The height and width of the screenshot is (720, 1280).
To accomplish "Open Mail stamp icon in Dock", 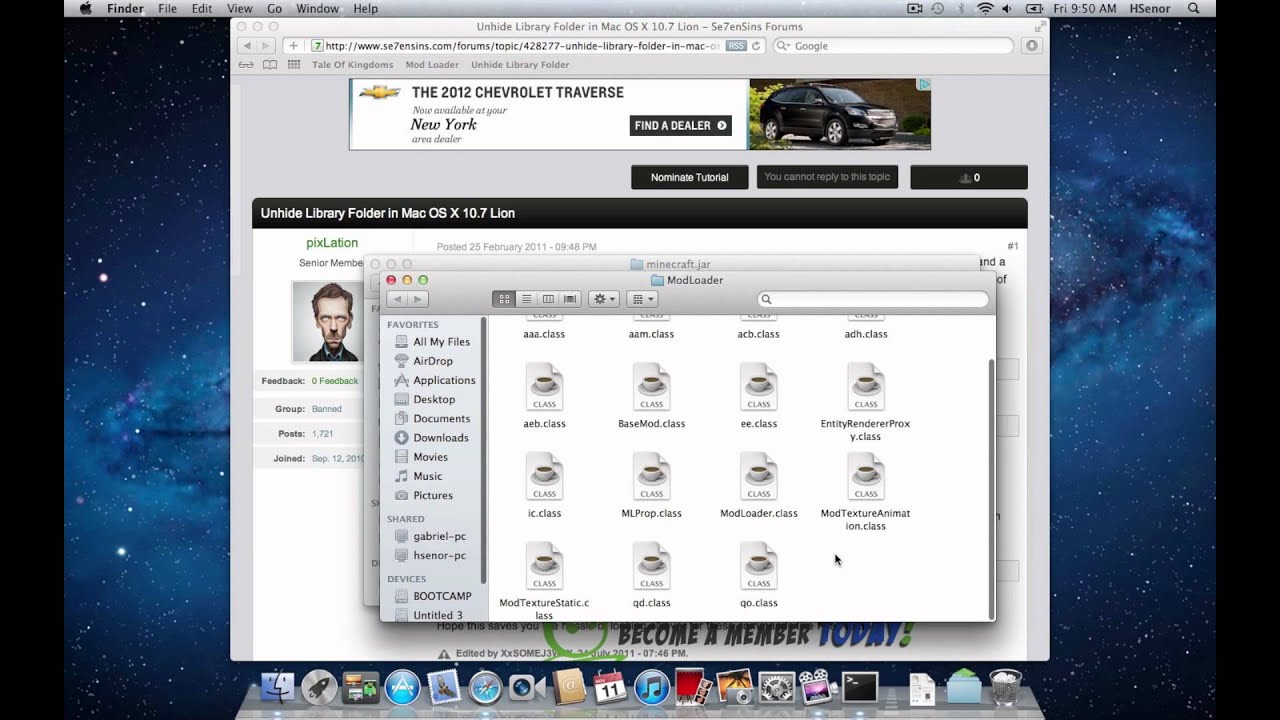I will click(x=443, y=687).
